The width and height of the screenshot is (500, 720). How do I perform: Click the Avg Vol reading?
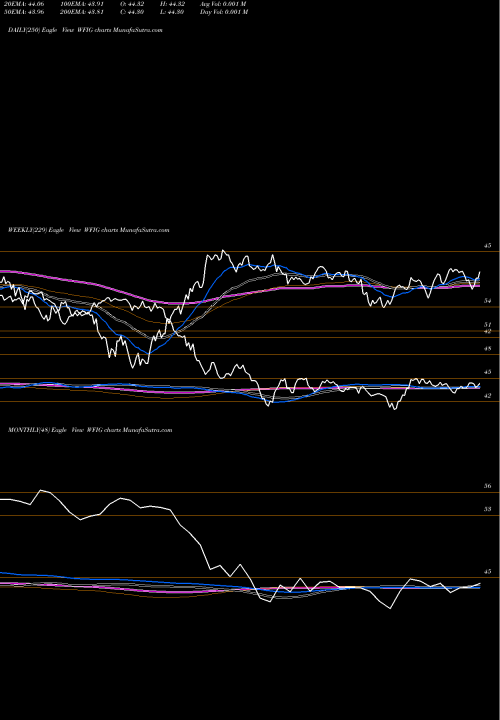(x=223, y=4)
